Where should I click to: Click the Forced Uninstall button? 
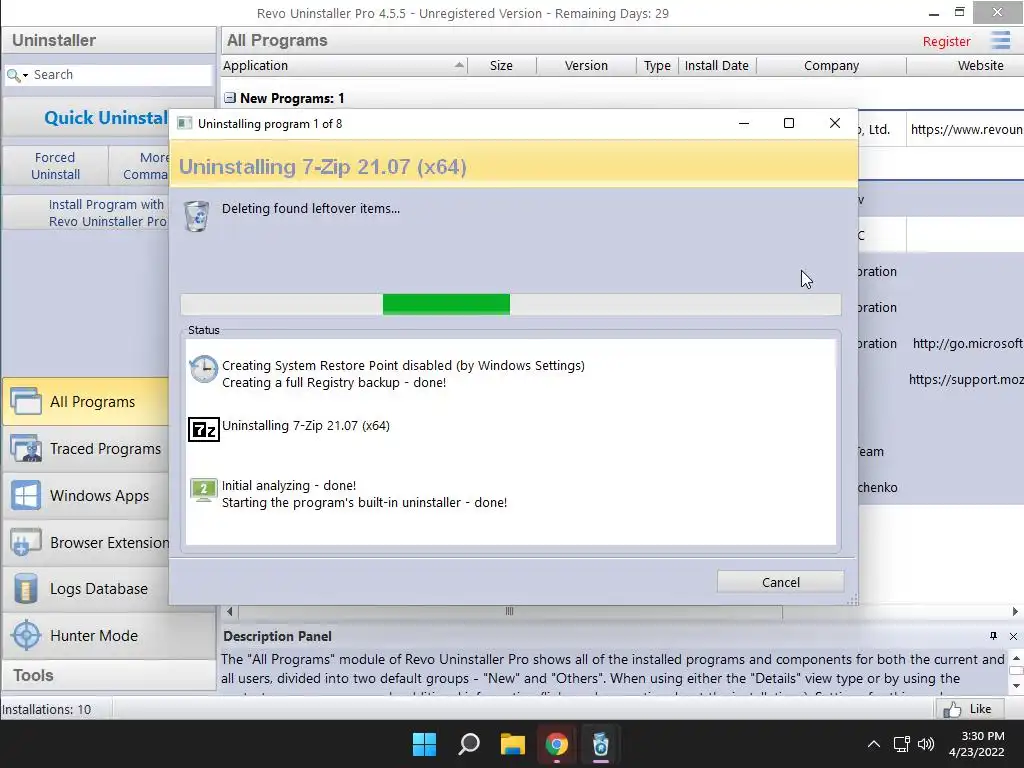[56, 166]
